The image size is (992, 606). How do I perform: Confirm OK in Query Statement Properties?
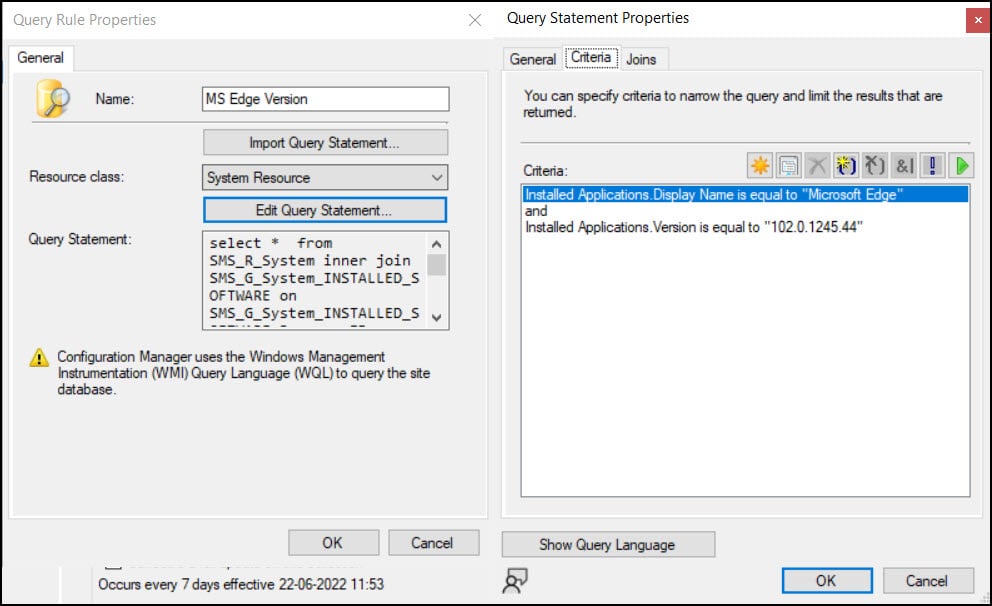(827, 581)
